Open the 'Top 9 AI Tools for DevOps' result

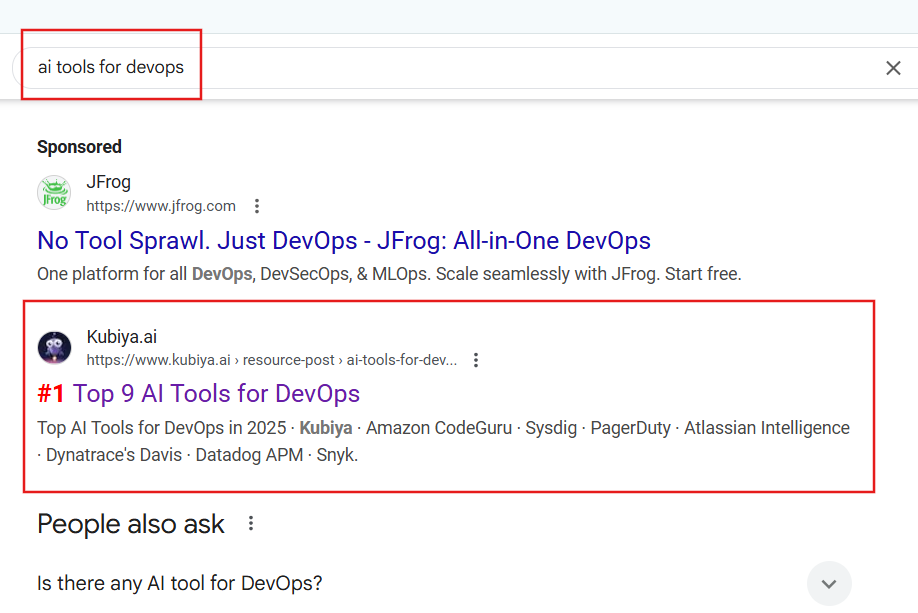[216, 393]
